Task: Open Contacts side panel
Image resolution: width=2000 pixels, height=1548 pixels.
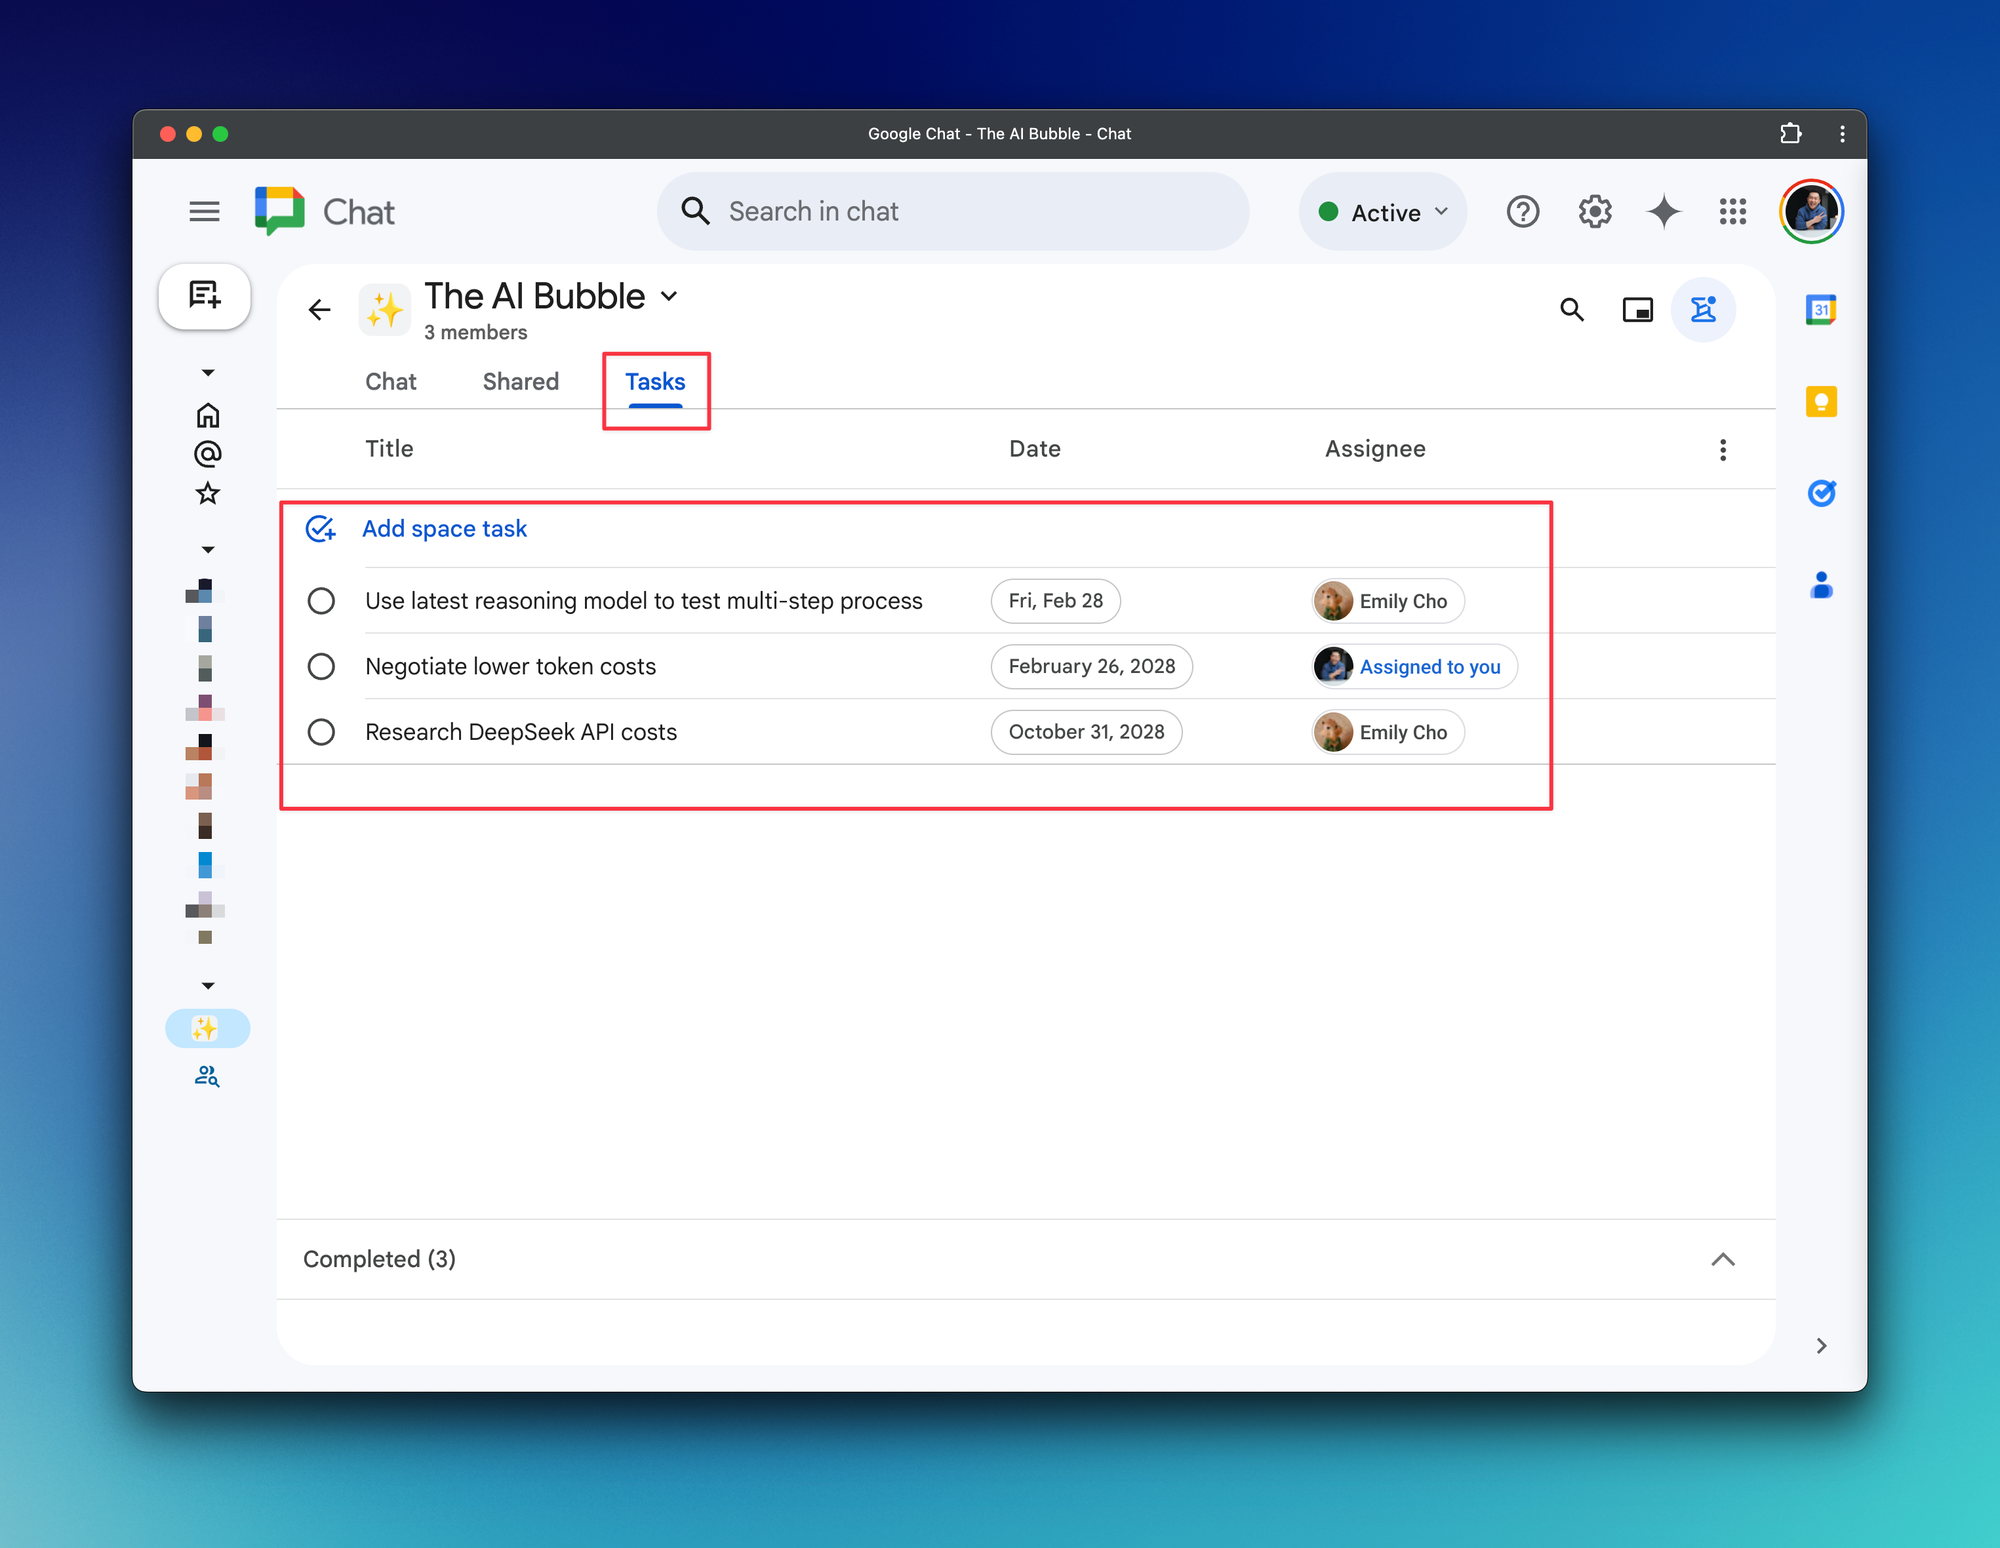Action: point(1821,585)
